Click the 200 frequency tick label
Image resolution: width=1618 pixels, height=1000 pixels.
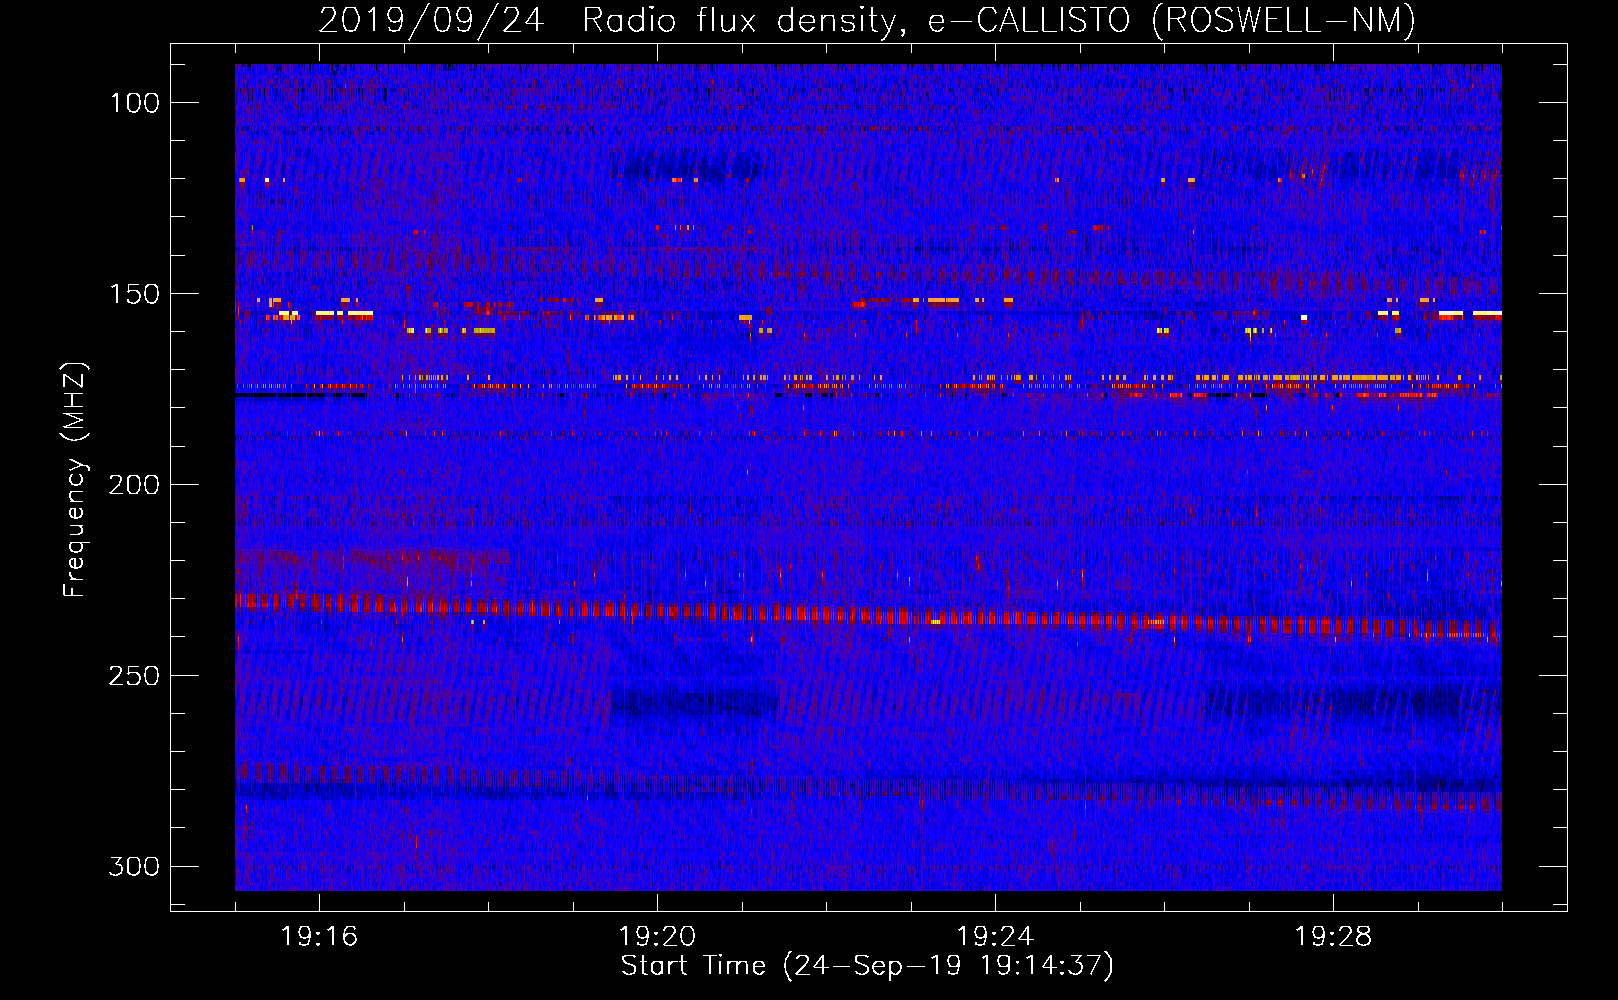pyautogui.click(x=134, y=485)
